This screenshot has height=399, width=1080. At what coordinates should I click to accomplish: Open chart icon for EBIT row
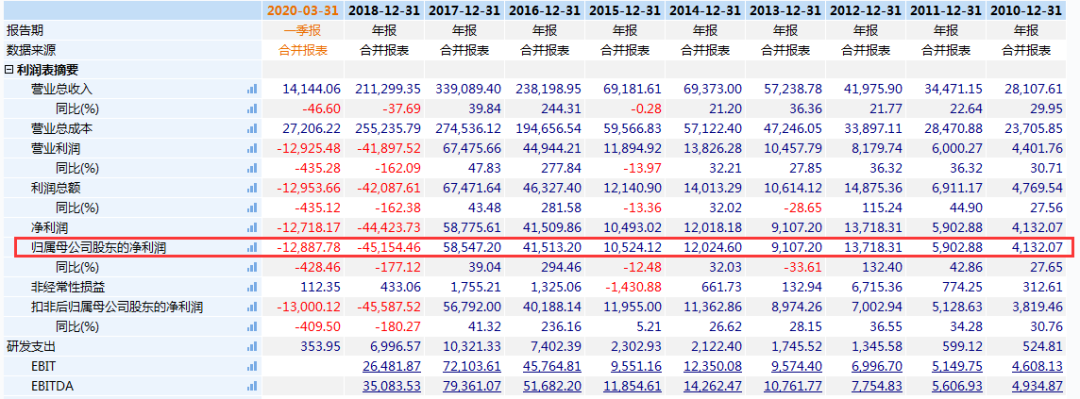[x=251, y=367]
